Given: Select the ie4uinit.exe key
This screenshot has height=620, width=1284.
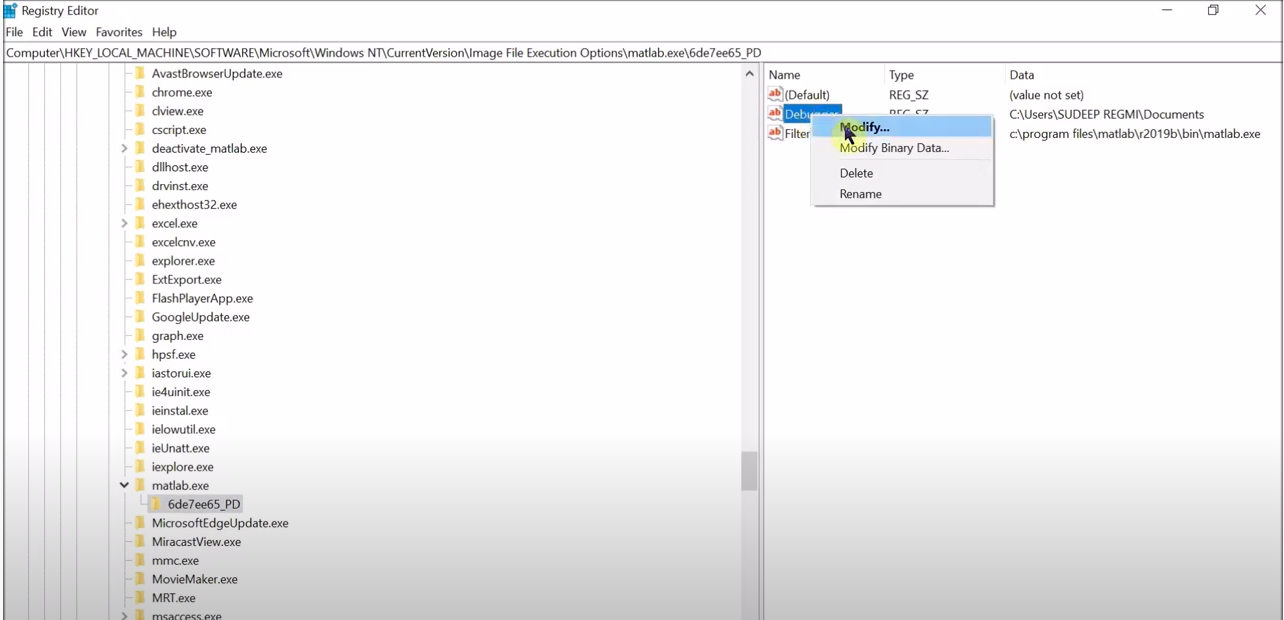Looking at the screenshot, I should pos(181,392).
